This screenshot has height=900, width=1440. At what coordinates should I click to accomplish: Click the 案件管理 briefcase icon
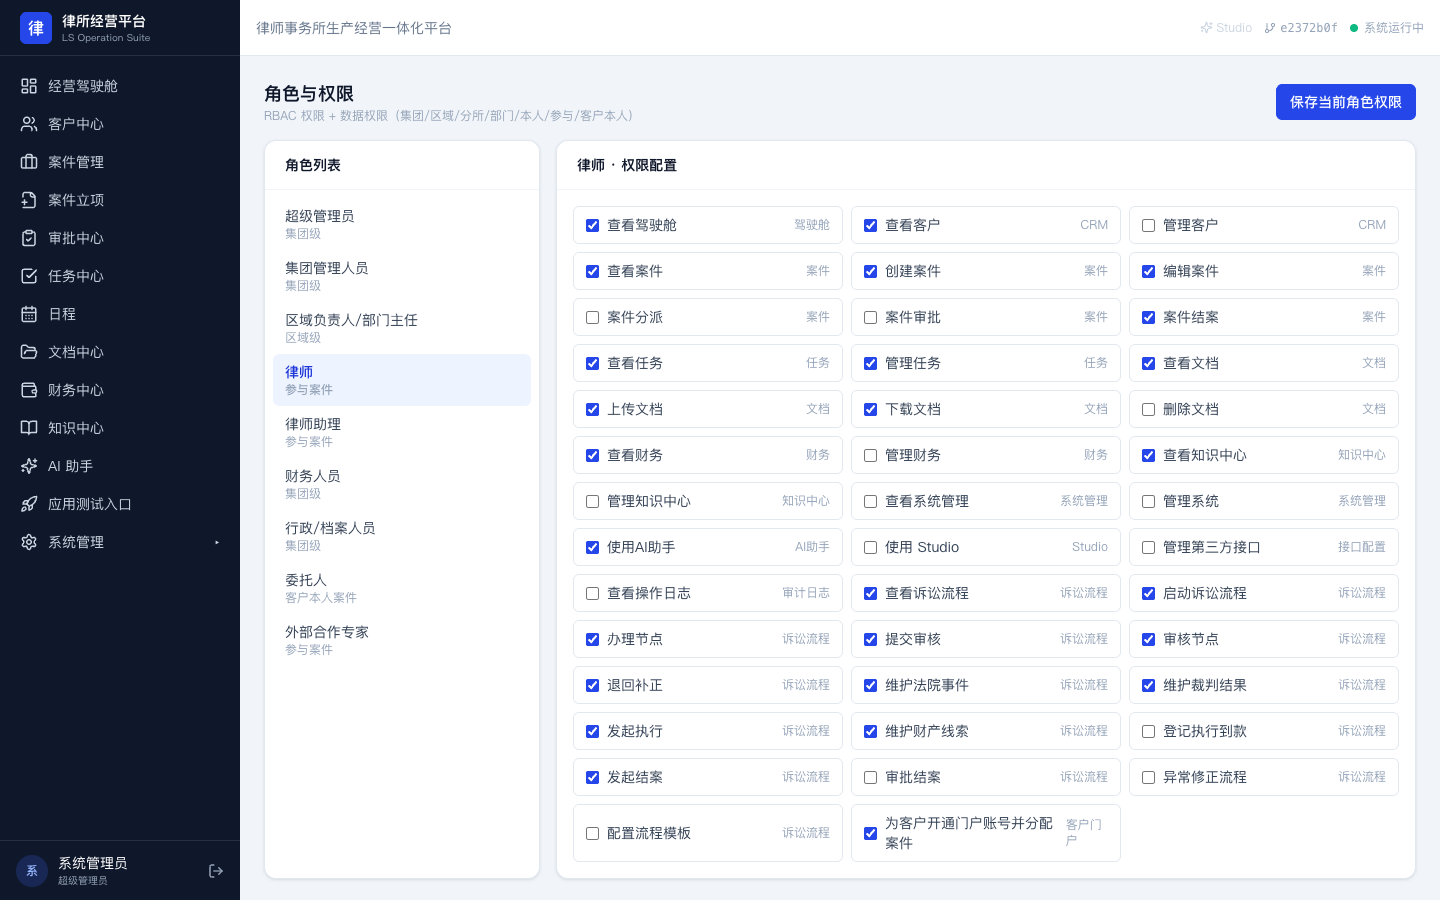click(29, 162)
